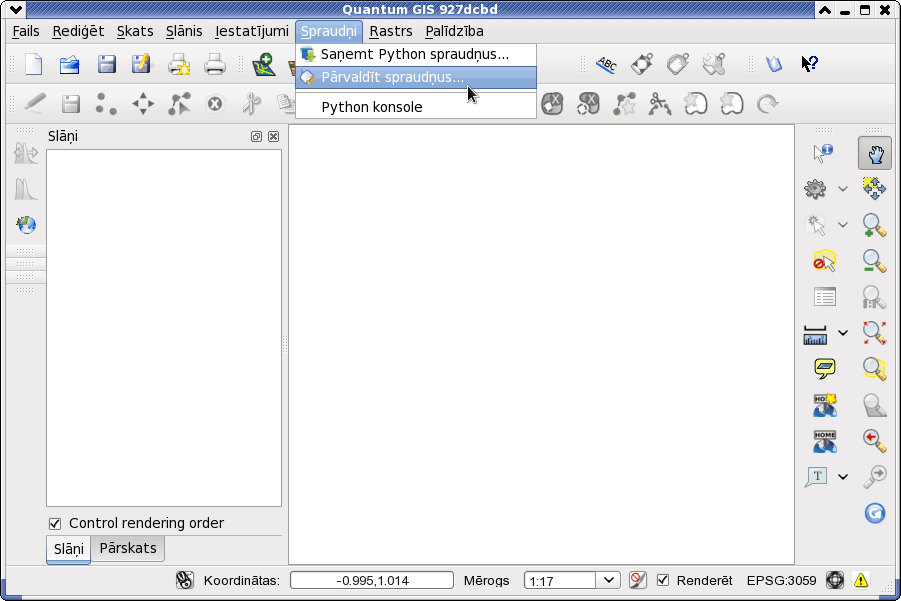
Task: Click the Deselect Features icon
Action: click(824, 261)
